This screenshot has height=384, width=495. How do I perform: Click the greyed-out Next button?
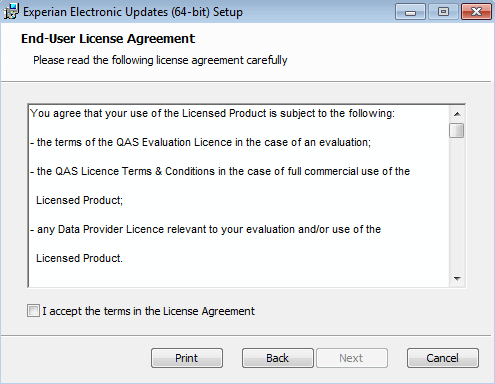click(x=352, y=358)
